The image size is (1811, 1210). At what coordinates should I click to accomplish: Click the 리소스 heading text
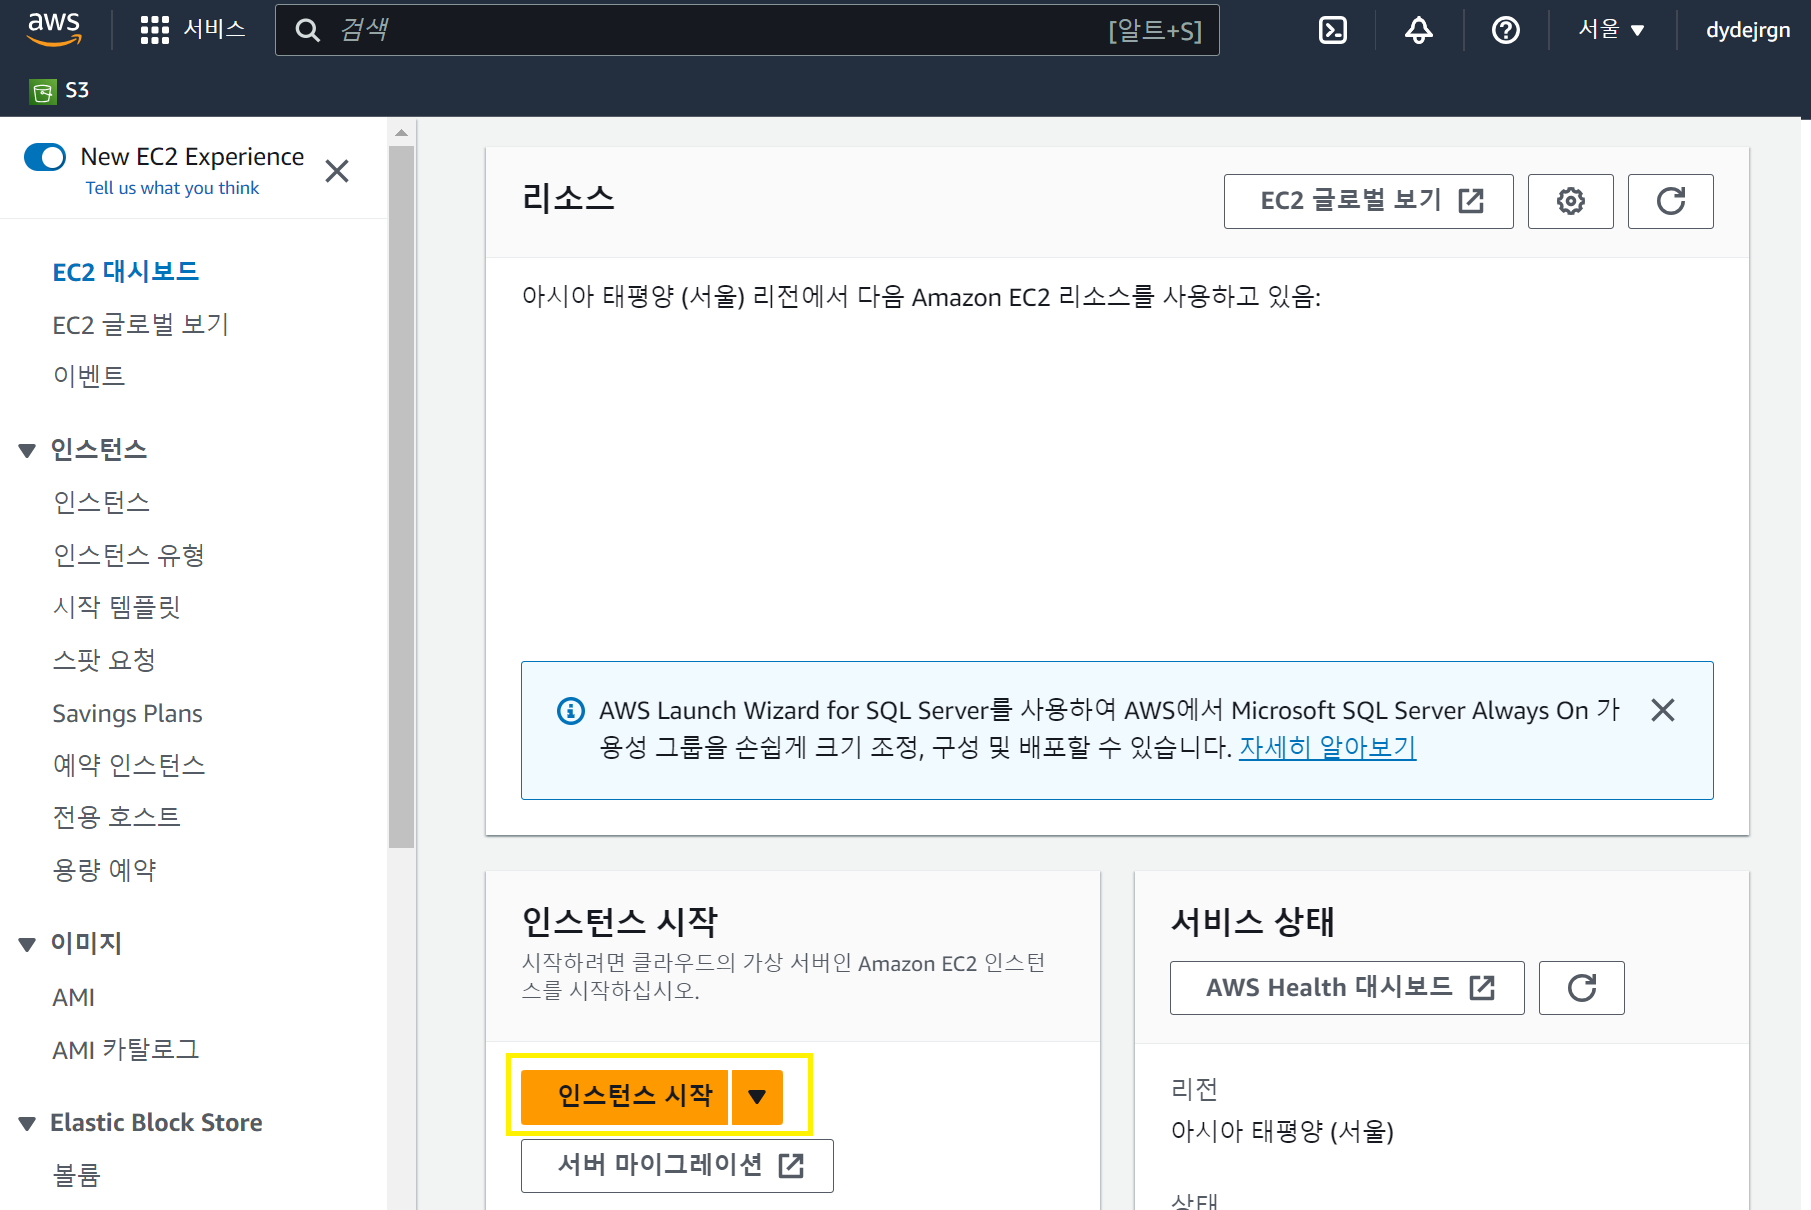(x=568, y=198)
